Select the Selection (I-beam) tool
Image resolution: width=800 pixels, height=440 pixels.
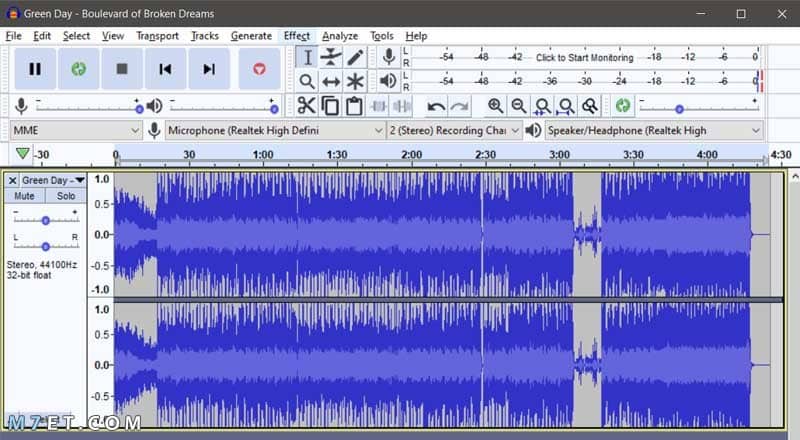click(x=307, y=57)
